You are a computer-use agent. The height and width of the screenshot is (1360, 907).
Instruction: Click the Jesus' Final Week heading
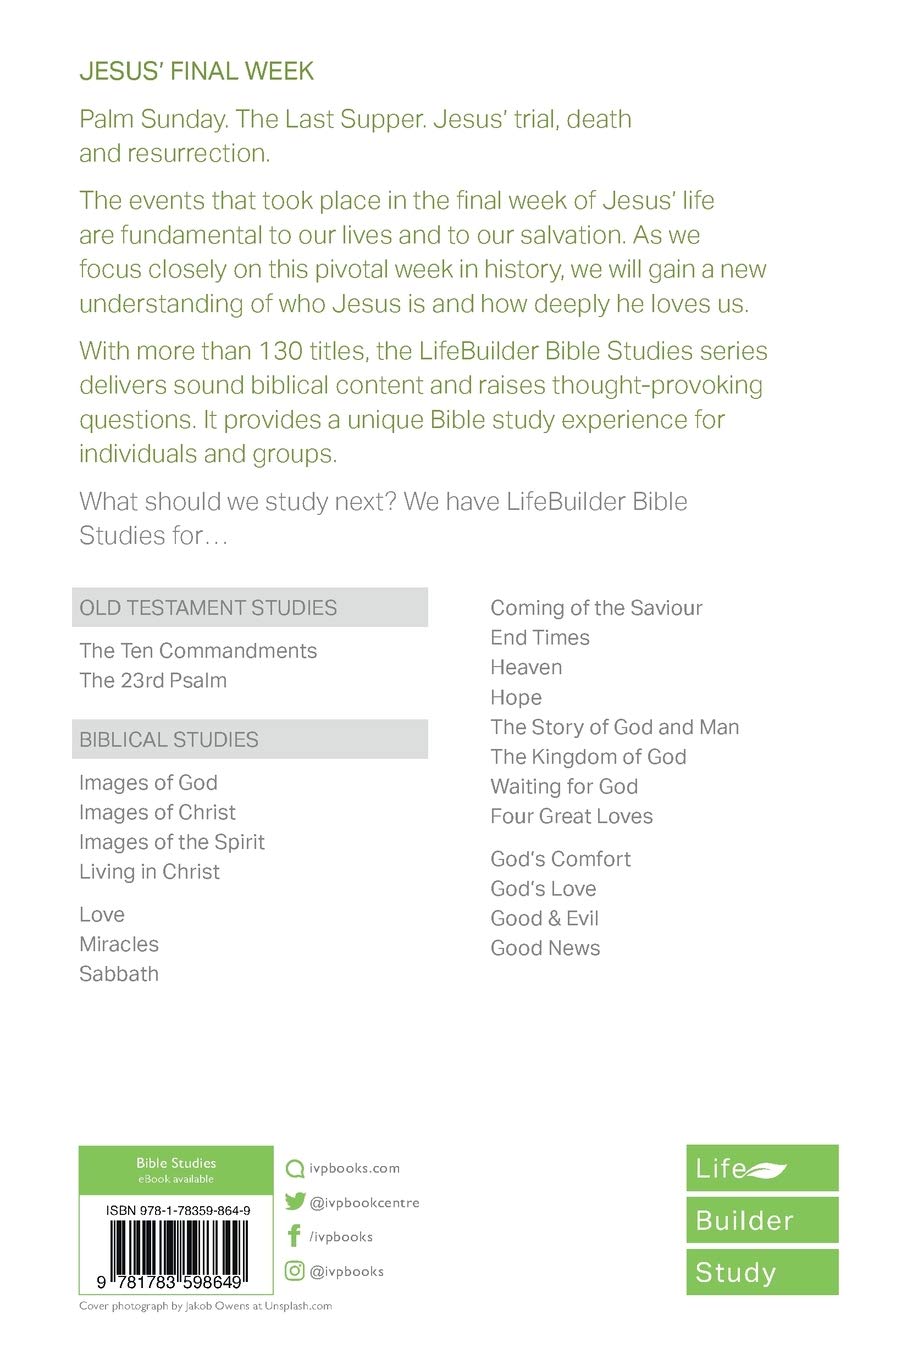coord(197,72)
